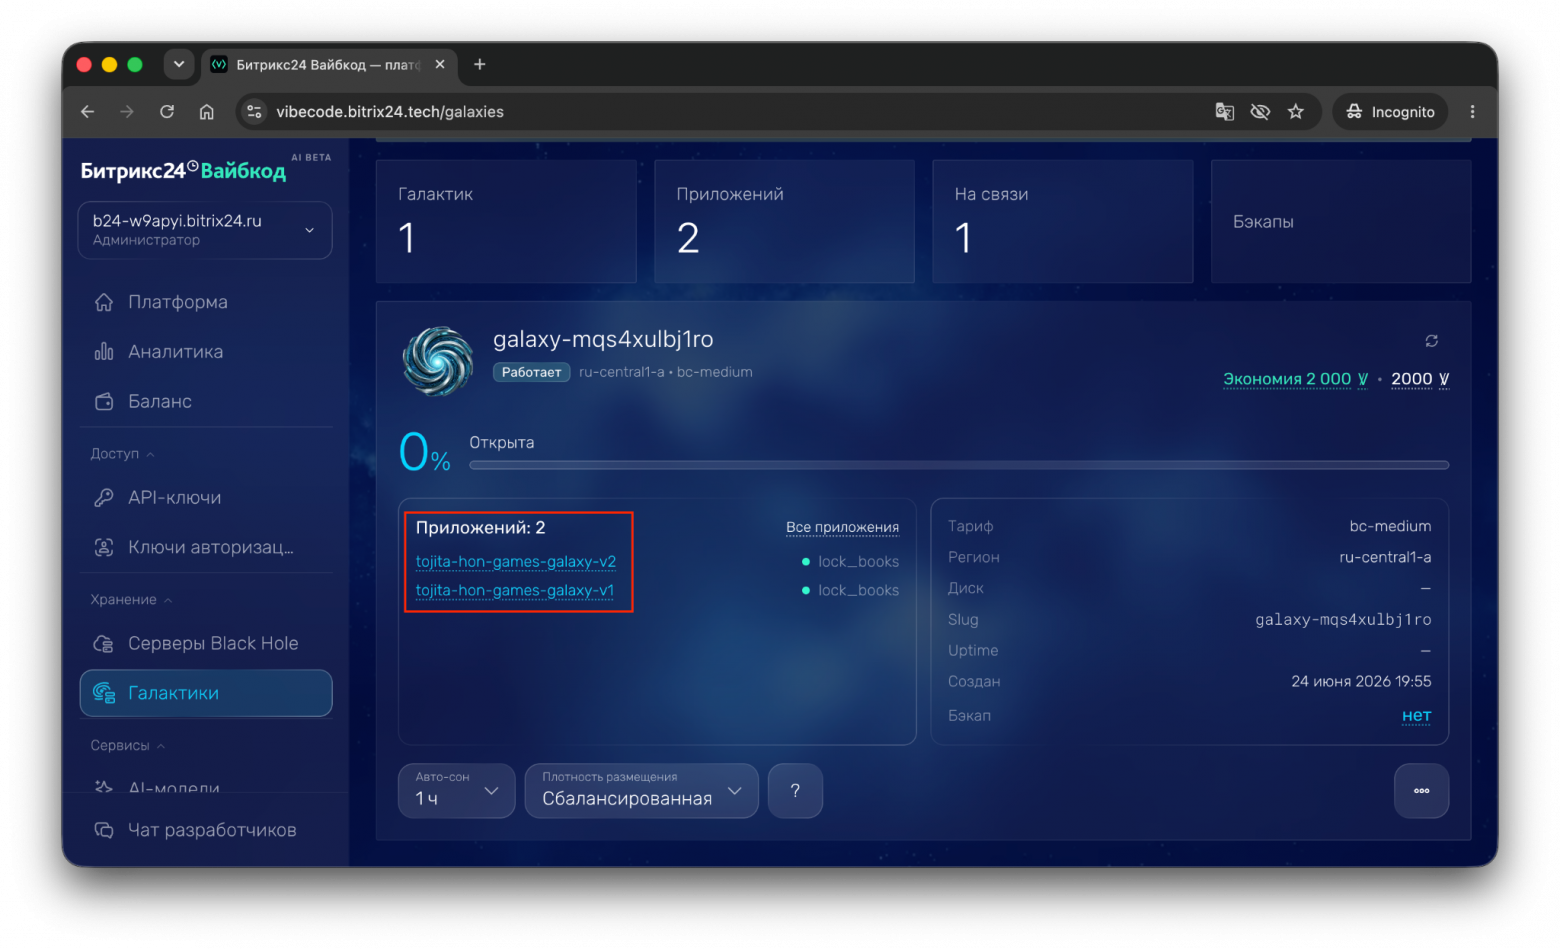Go back with the browser back arrow

pyautogui.click(x=88, y=112)
